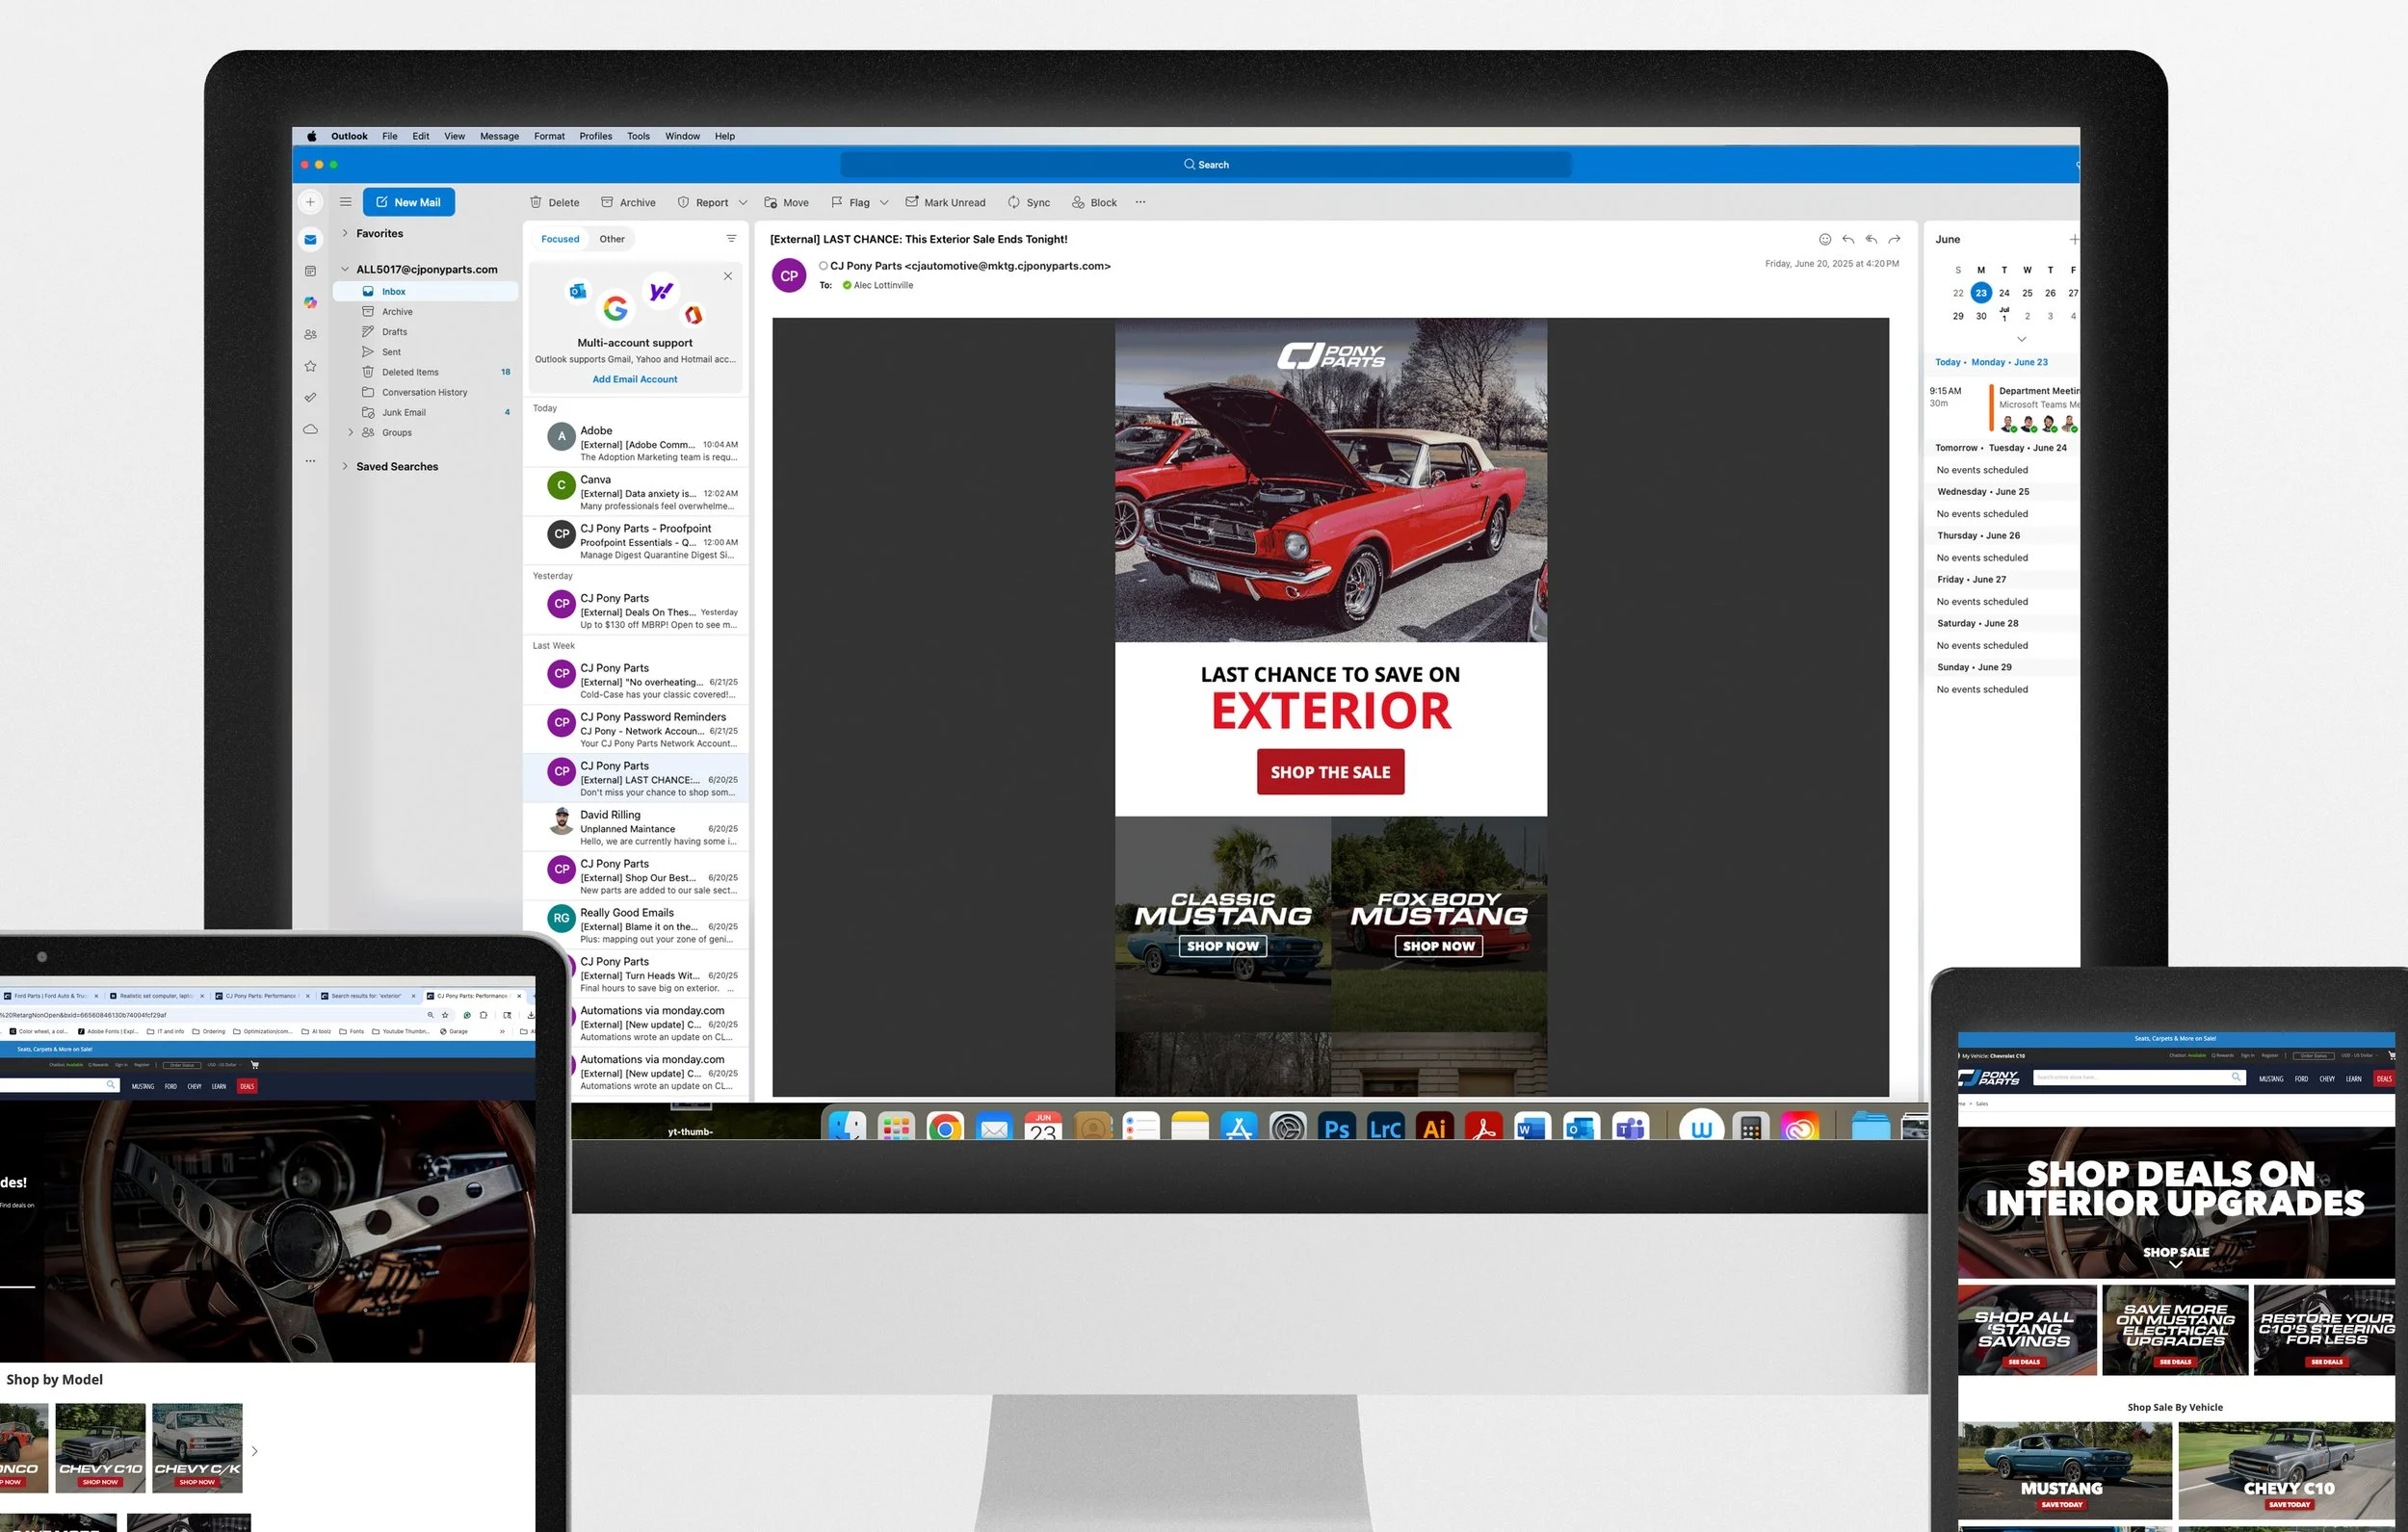Viewport: 2408px width, 1532px height.
Task: Open Illustrator from the Dock
Action: tap(1434, 1128)
